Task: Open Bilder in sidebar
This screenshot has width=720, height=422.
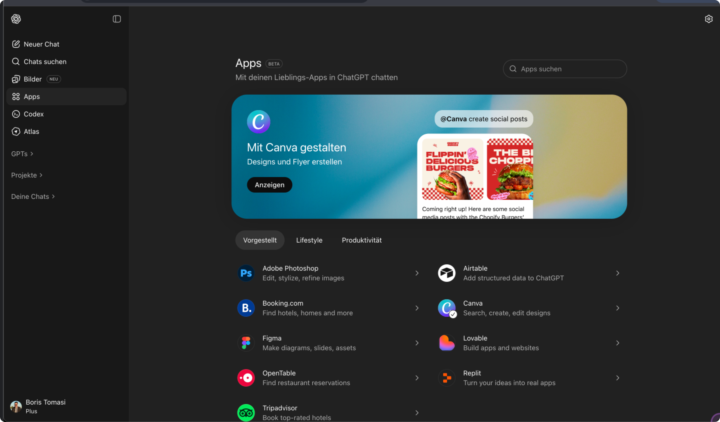Action: (x=67, y=79)
